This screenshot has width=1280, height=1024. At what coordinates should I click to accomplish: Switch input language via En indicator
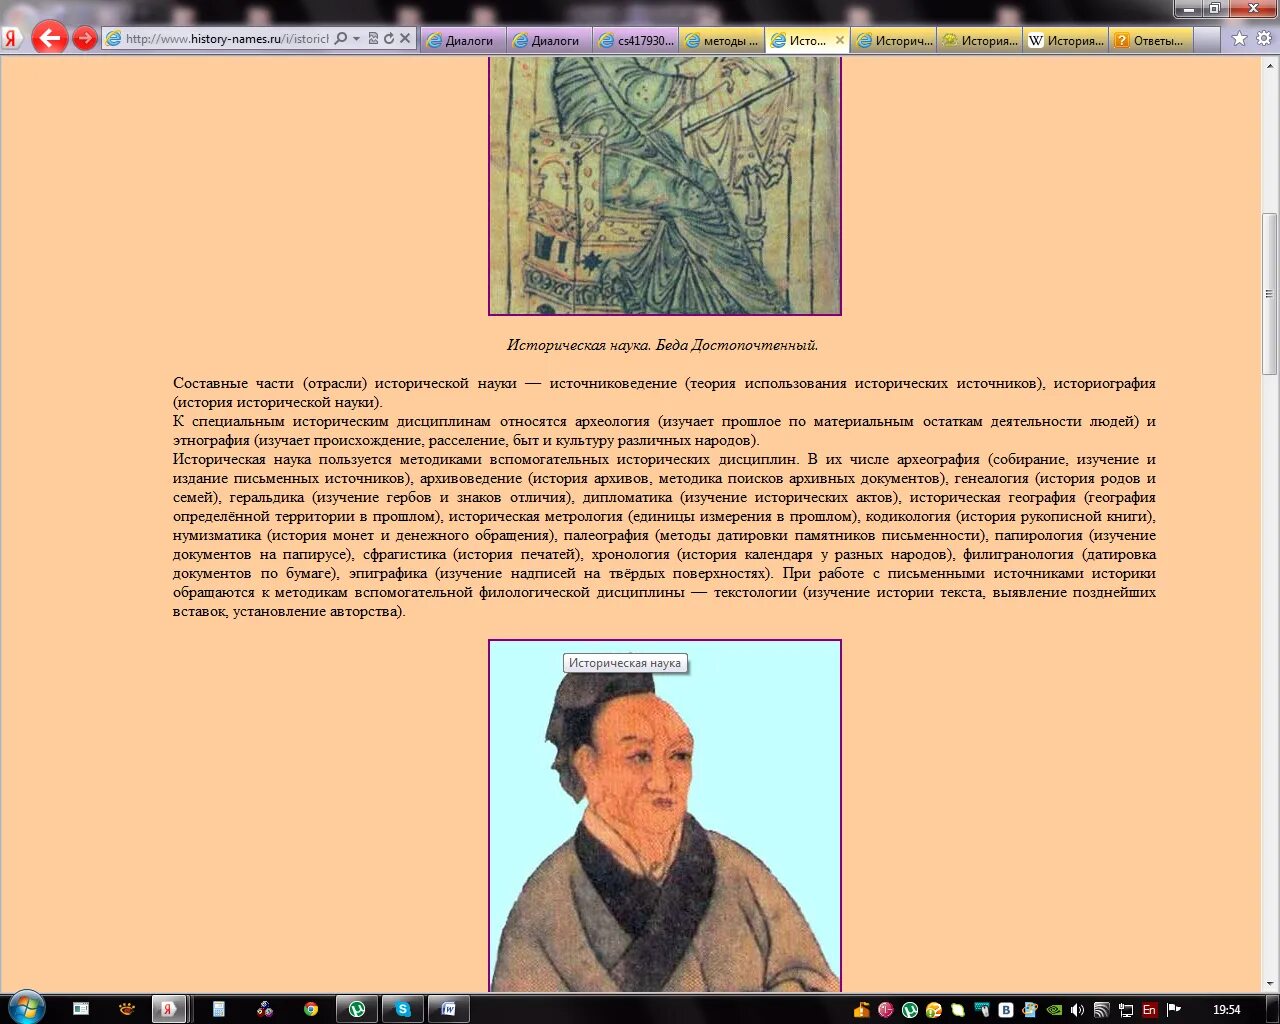(x=1150, y=1010)
